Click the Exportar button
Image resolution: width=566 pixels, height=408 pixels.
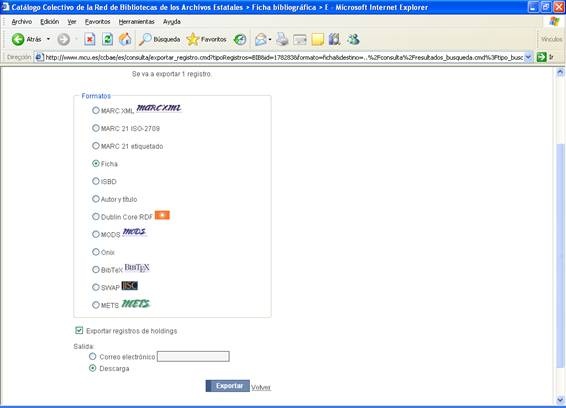tap(228, 386)
